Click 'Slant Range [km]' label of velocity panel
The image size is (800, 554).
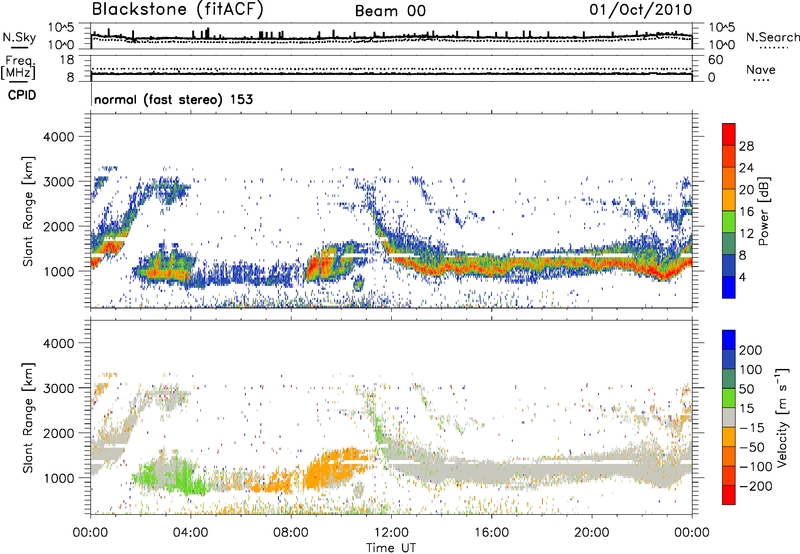tap(28, 417)
